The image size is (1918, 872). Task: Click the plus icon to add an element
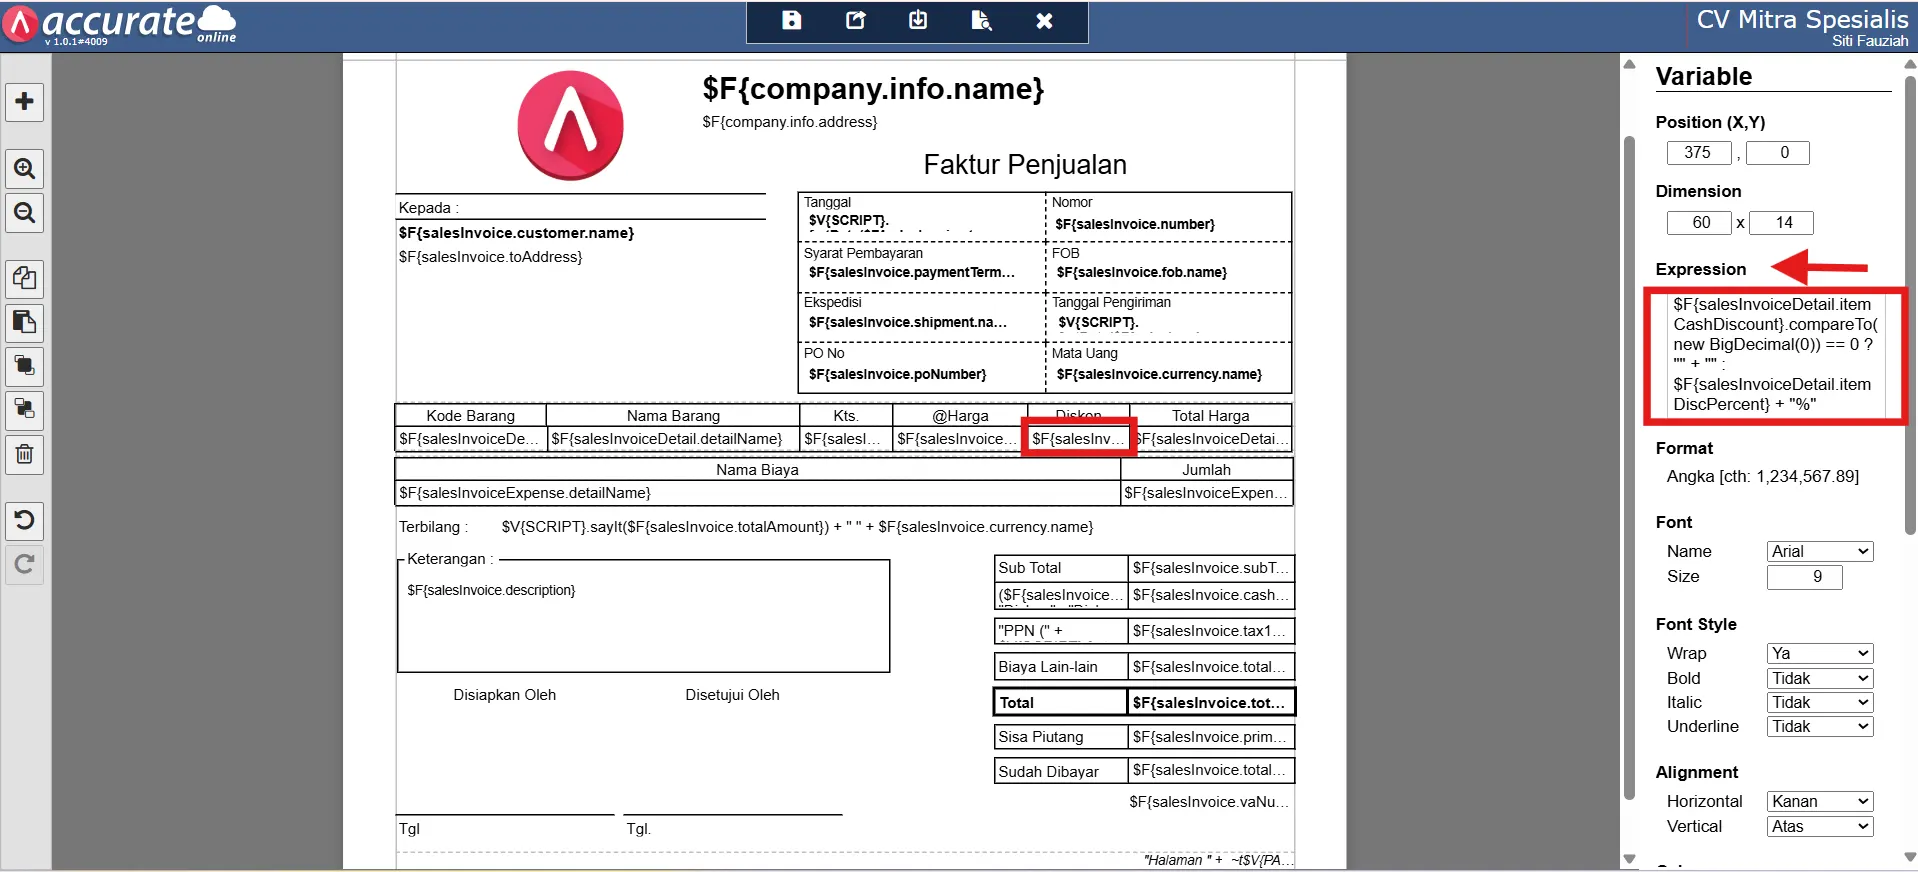25,101
